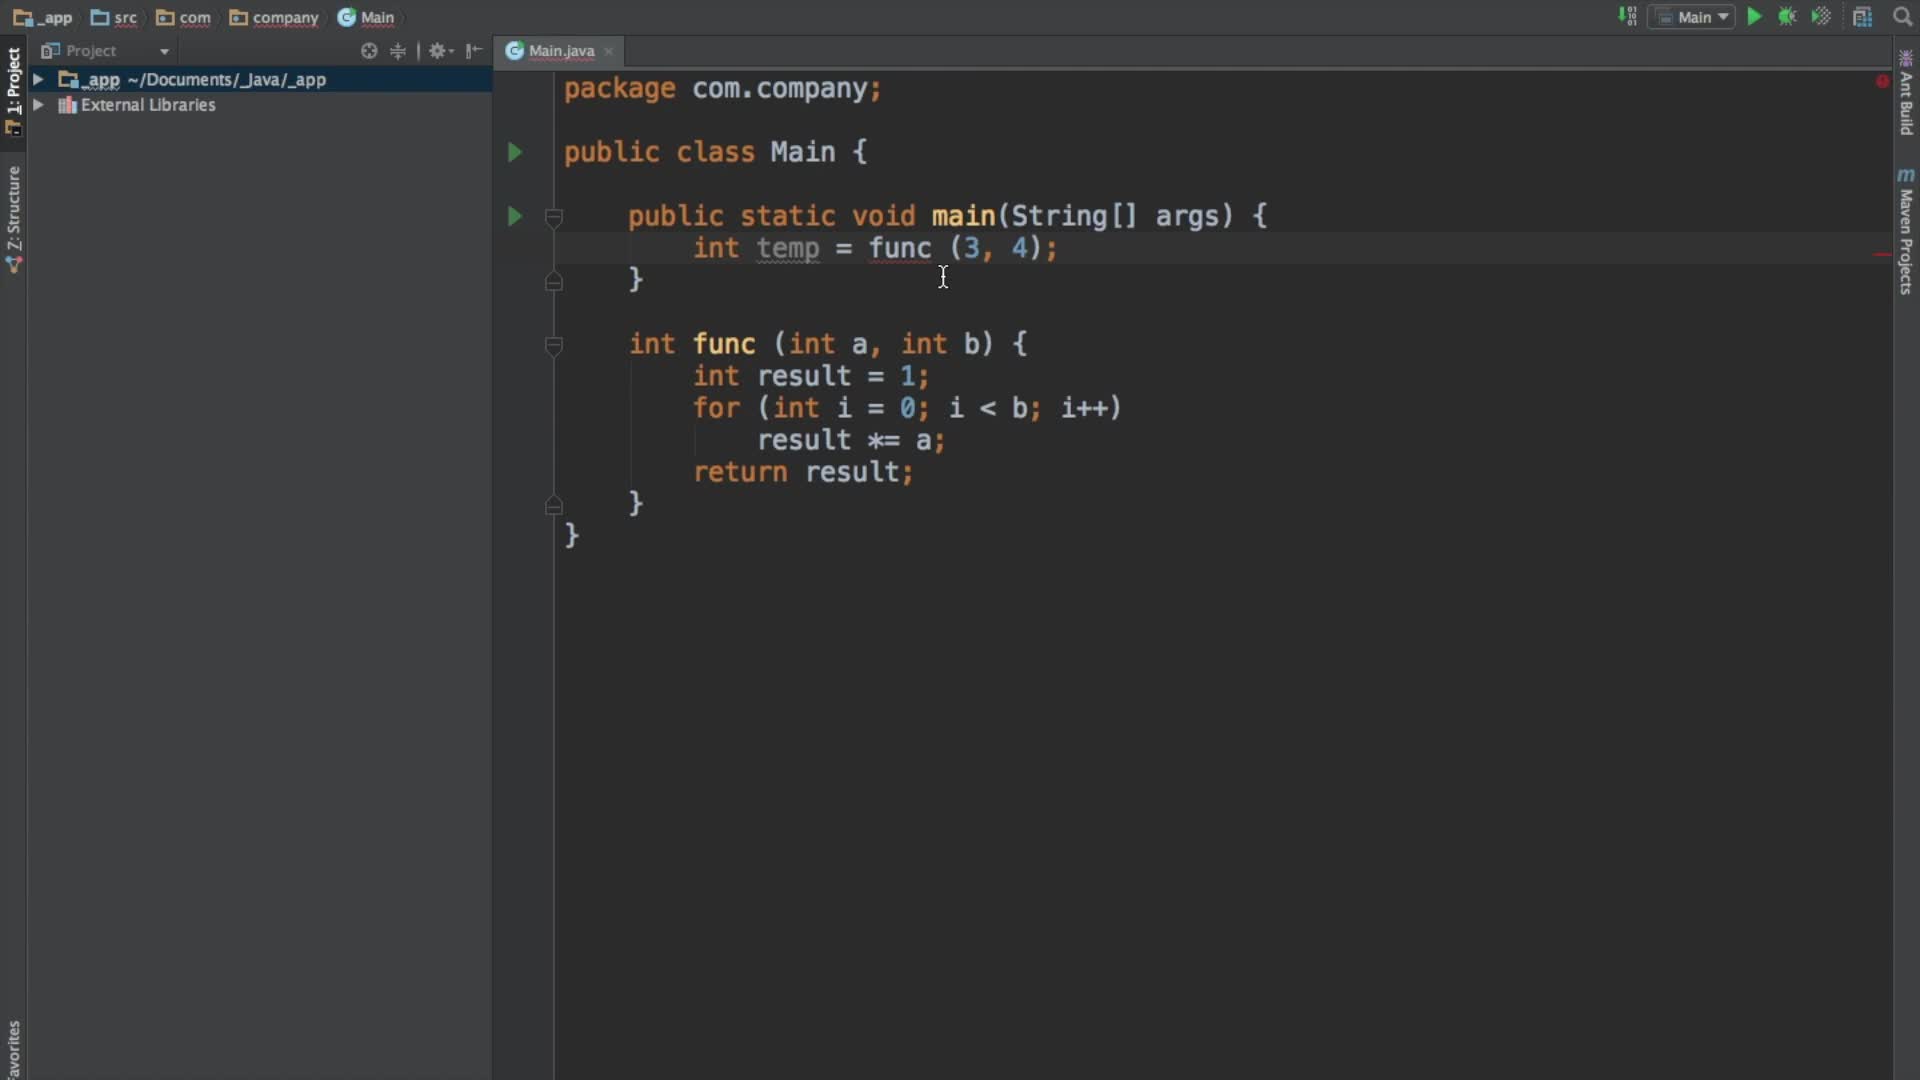Run Main with the green toolbar arrow

1754,17
